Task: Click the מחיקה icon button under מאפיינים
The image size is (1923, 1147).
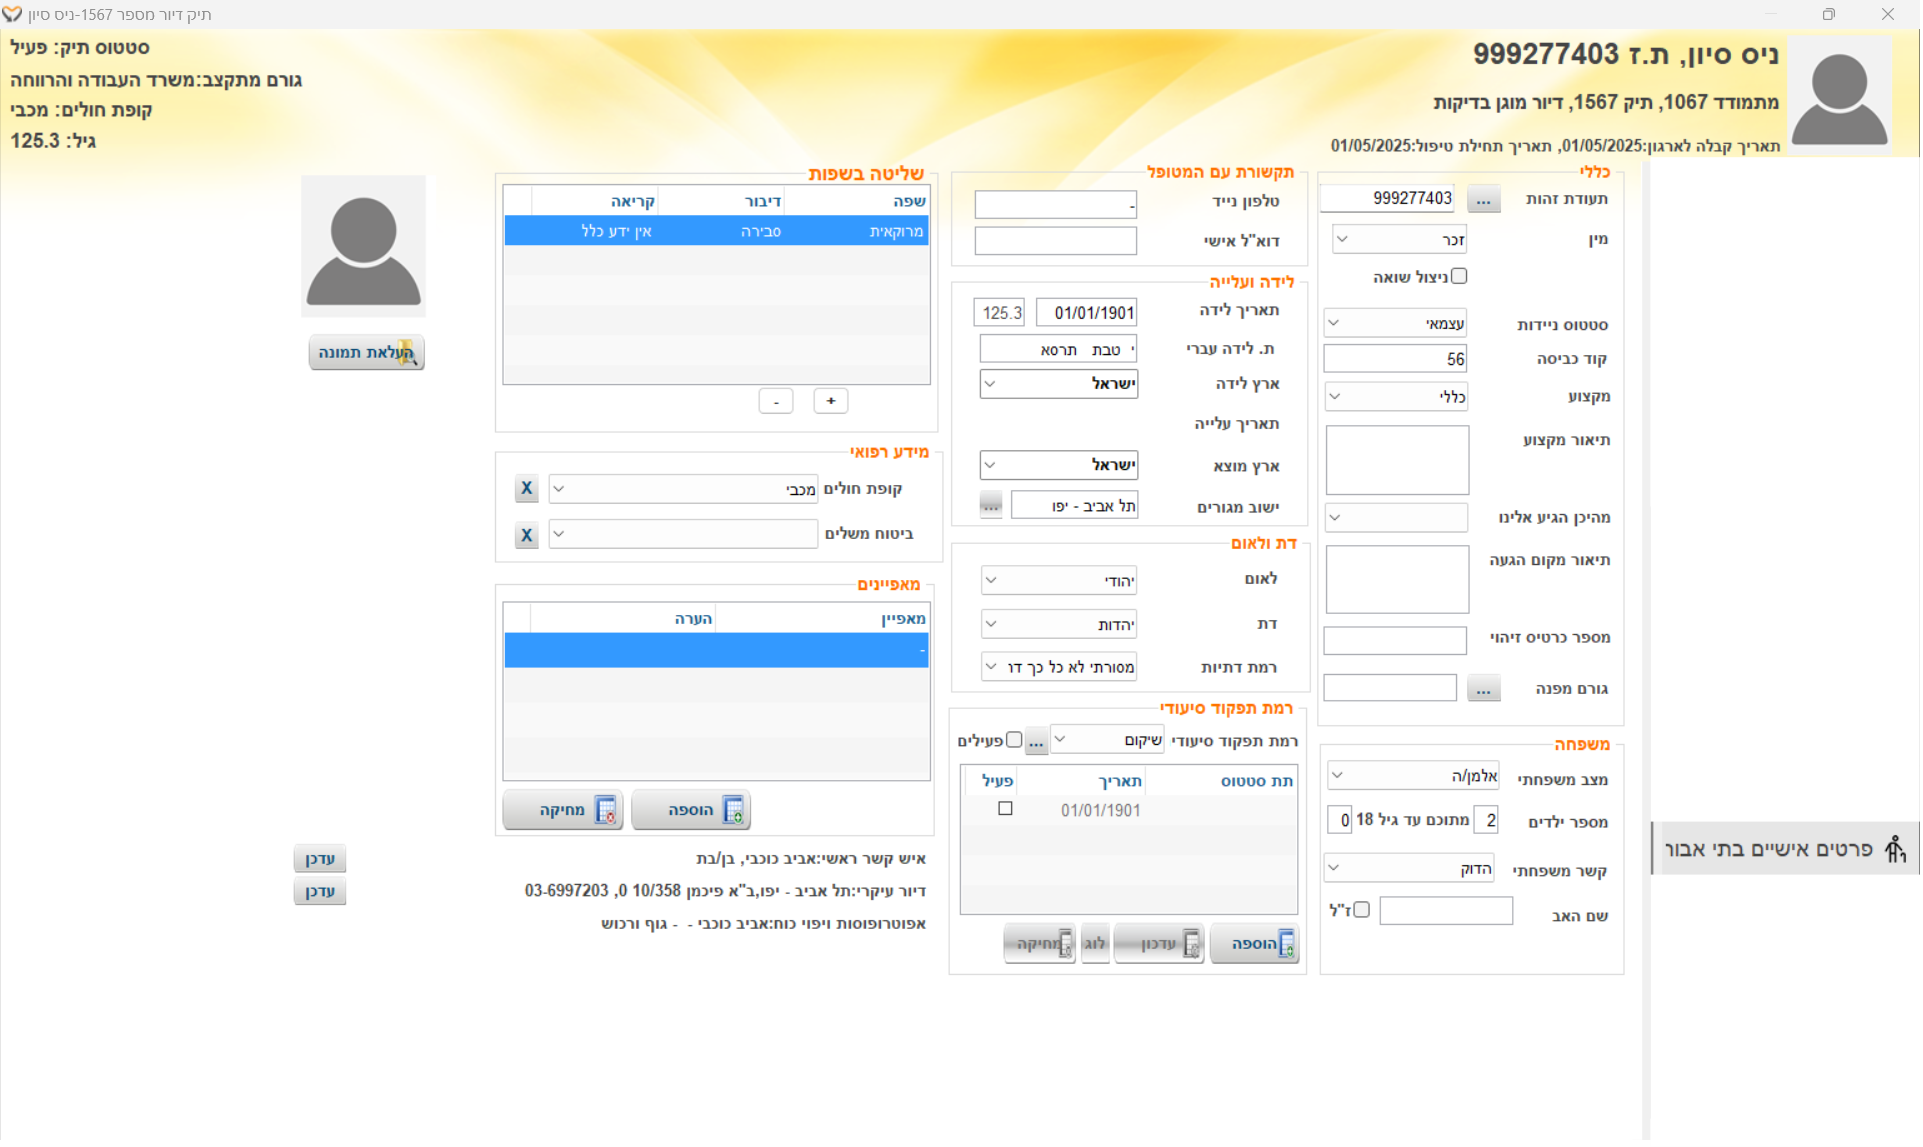Action: click(563, 810)
